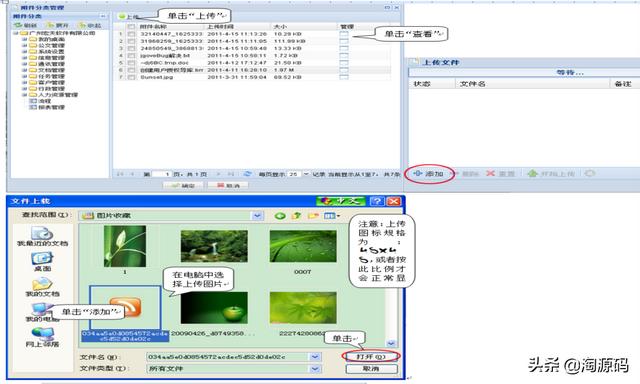Click the page number input field in pager
This screenshot has height=384, width=640.
pos(161,174)
